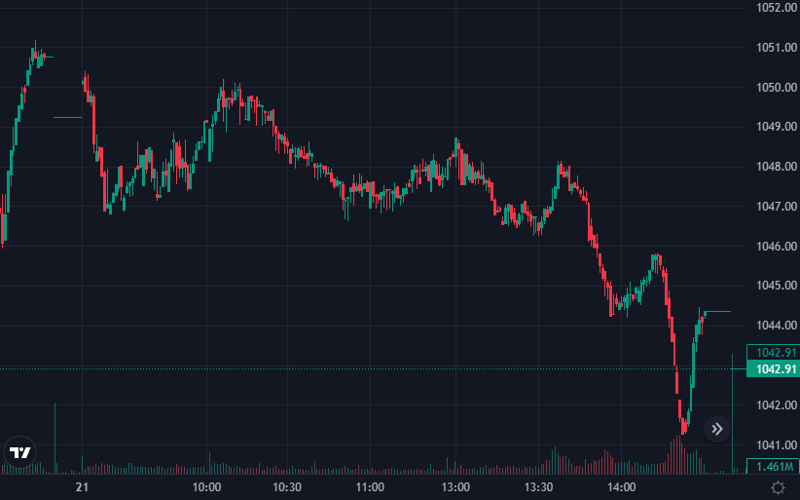Click the date marker labeled 21
This screenshot has height=500, width=800.
[x=85, y=487]
